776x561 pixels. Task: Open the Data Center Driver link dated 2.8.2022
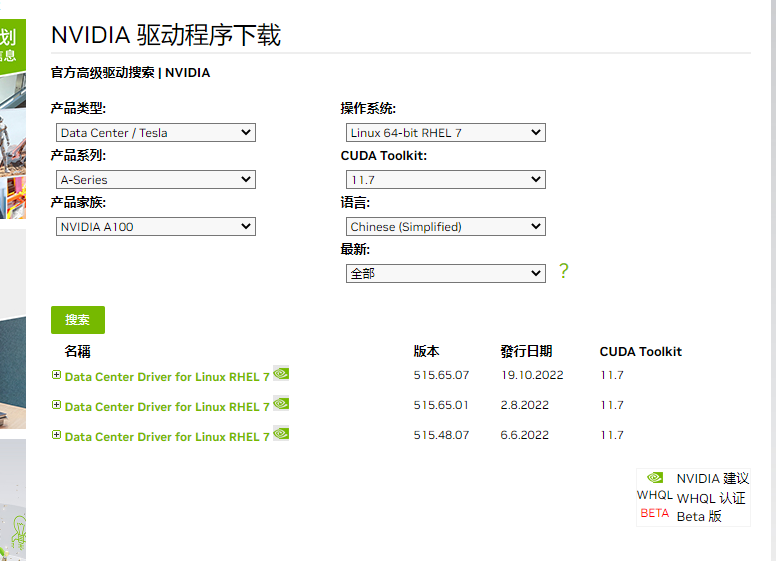click(x=167, y=407)
